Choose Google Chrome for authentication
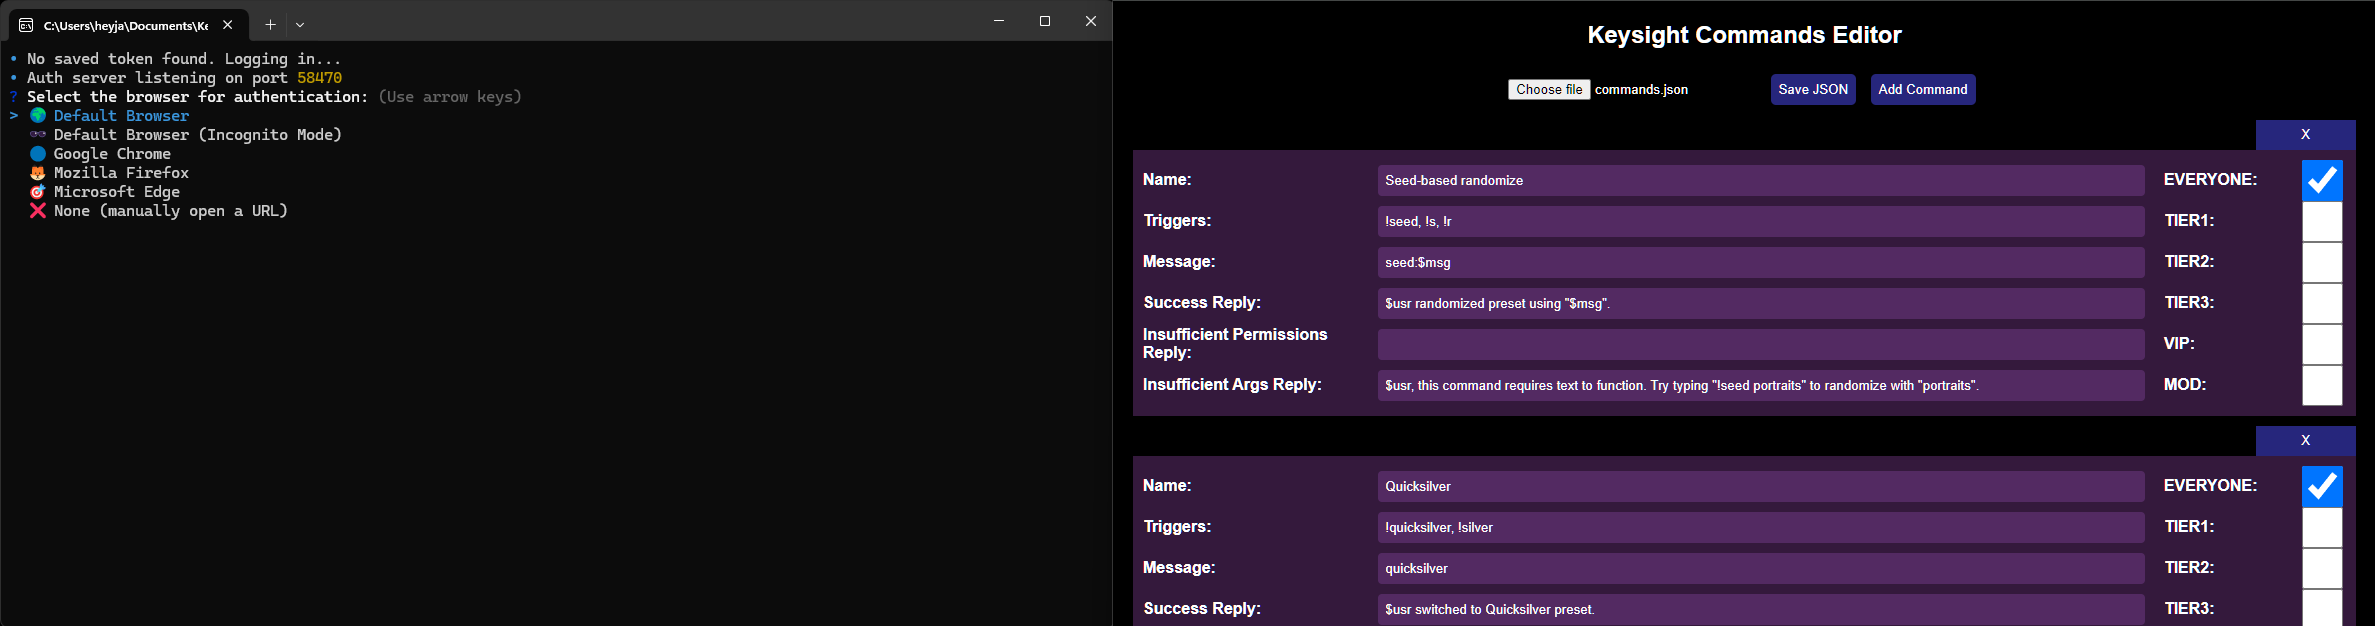The image size is (2375, 626). coord(112,154)
